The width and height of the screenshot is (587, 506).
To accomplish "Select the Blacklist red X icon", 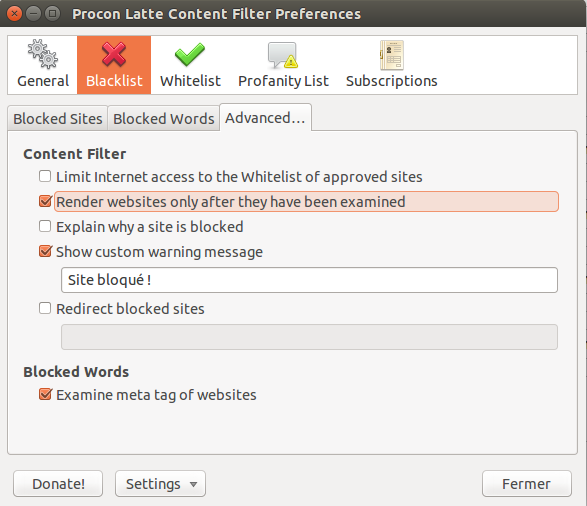I will tap(114, 54).
